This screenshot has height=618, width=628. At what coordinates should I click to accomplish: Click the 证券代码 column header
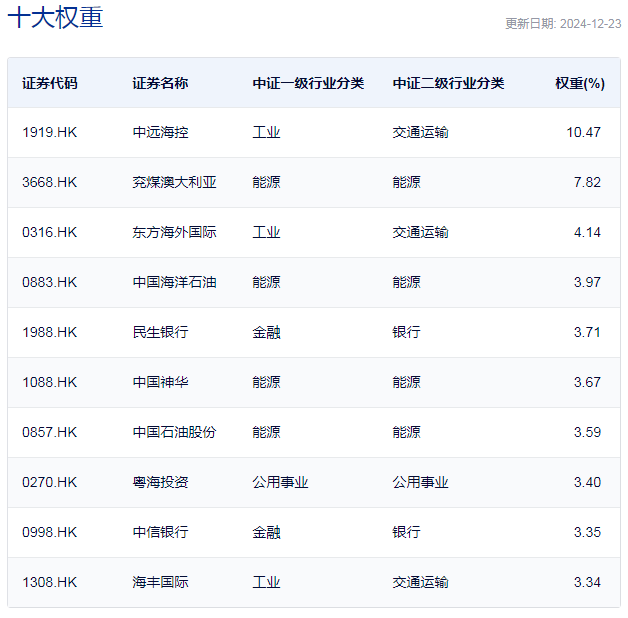point(49,83)
